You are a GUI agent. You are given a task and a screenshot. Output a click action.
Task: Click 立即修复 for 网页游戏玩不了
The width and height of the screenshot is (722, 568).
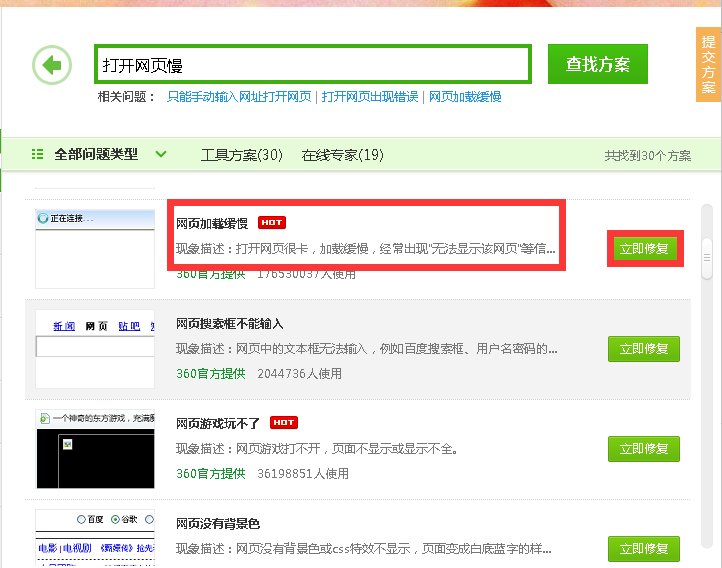[x=644, y=449]
